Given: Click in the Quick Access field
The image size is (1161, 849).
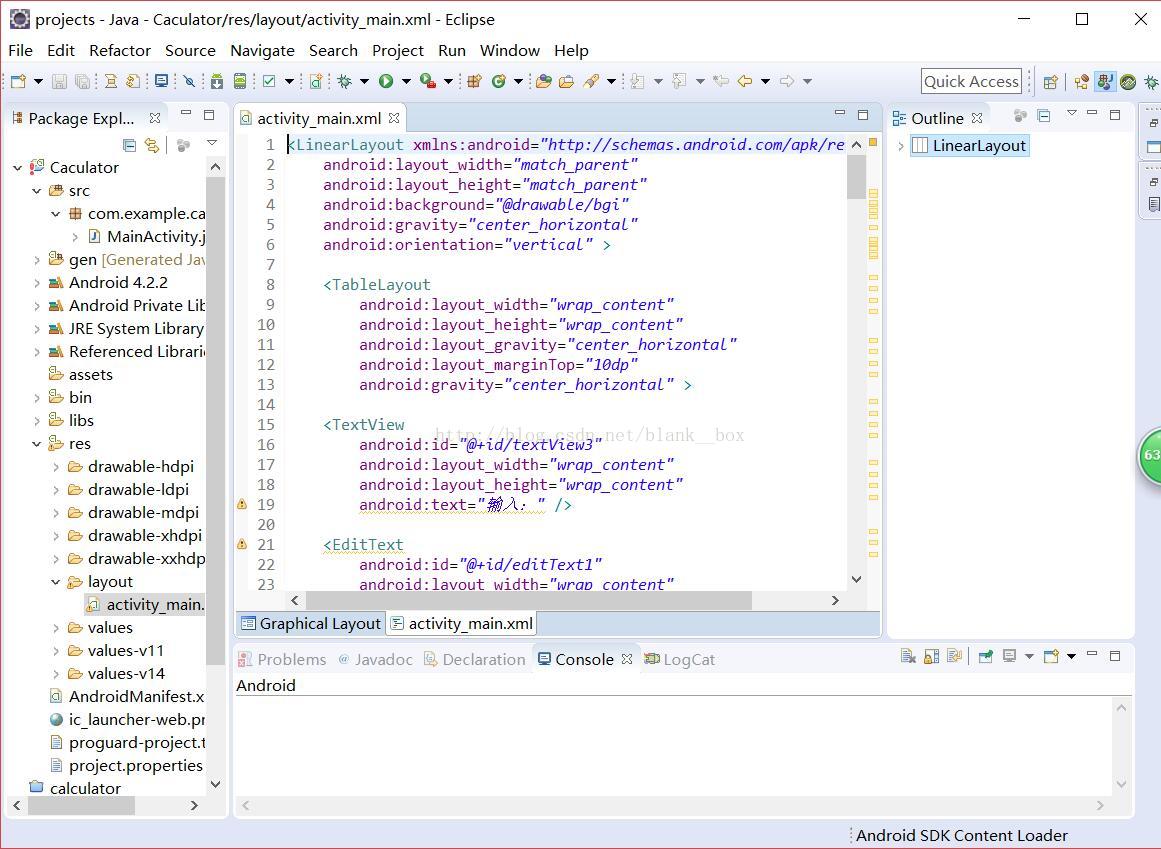Looking at the screenshot, I should pyautogui.click(x=971, y=81).
